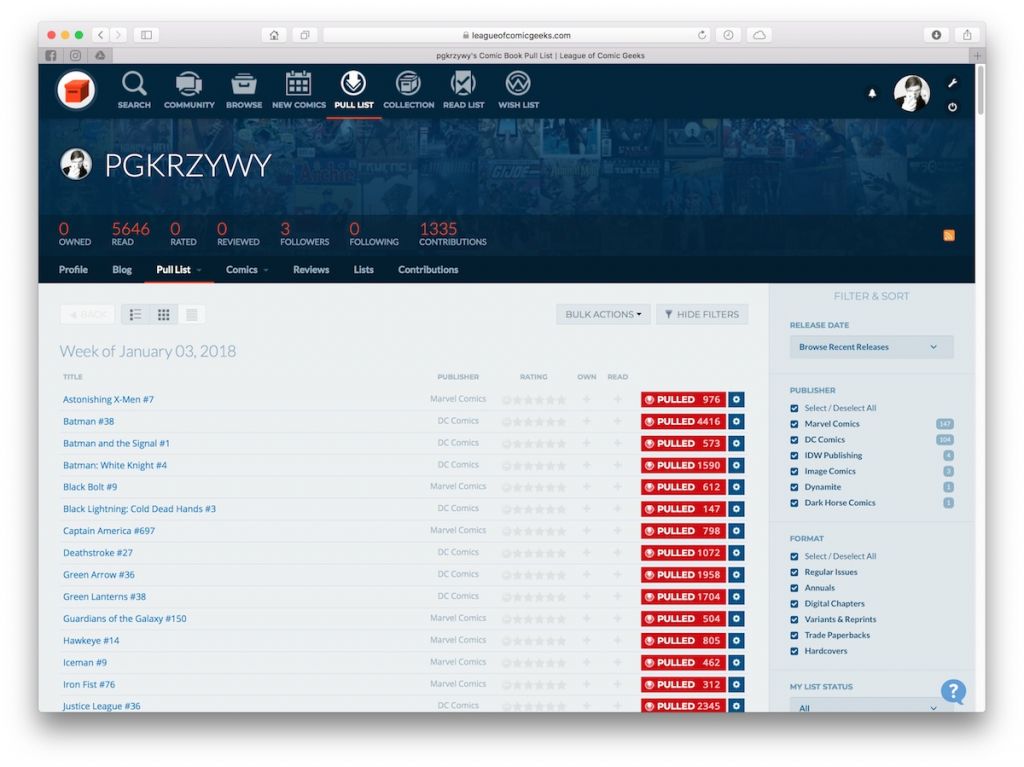The height and width of the screenshot is (767, 1024).
Task: Click Pulled button for Green Arrow #36
Action: (x=683, y=575)
